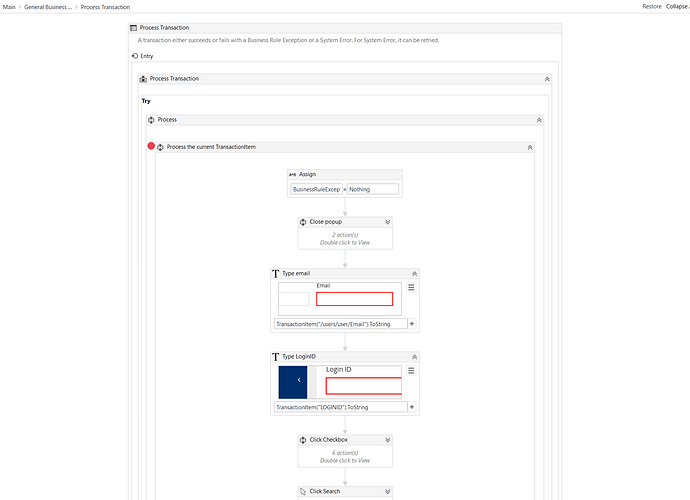Image resolution: width=690 pixels, height=500 pixels.
Task: Select the Try section label
Action: click(x=146, y=101)
